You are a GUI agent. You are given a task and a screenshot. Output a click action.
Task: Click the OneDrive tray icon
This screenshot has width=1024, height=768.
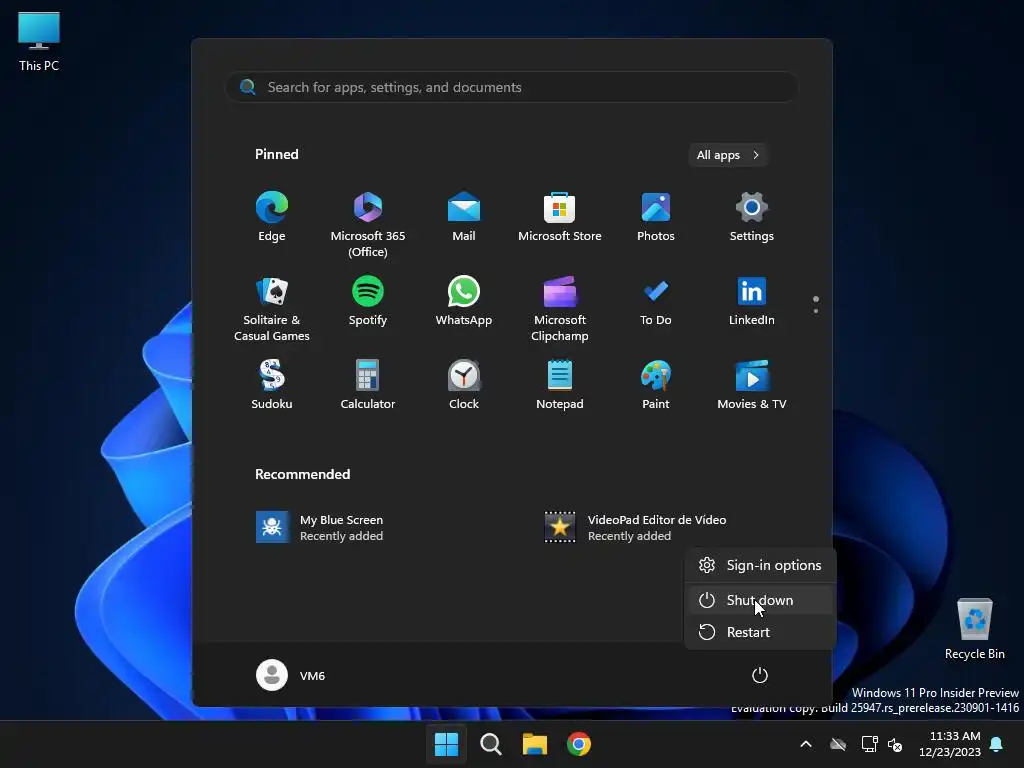click(838, 744)
